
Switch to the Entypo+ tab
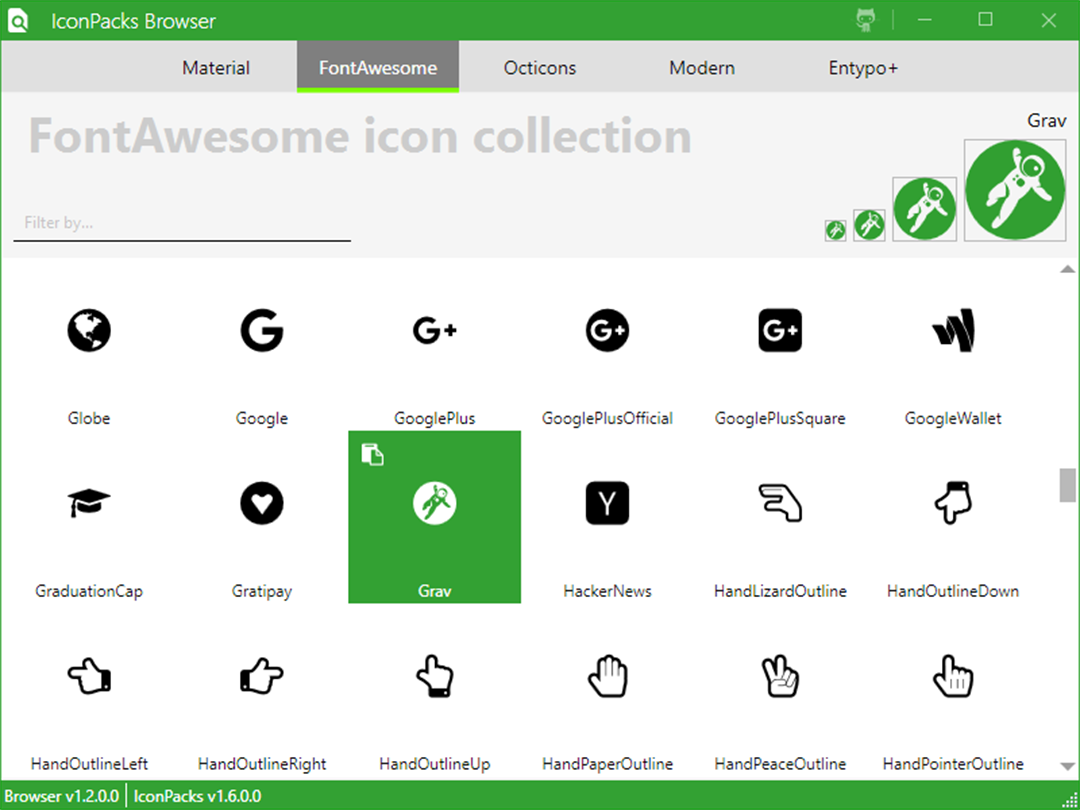coord(863,68)
